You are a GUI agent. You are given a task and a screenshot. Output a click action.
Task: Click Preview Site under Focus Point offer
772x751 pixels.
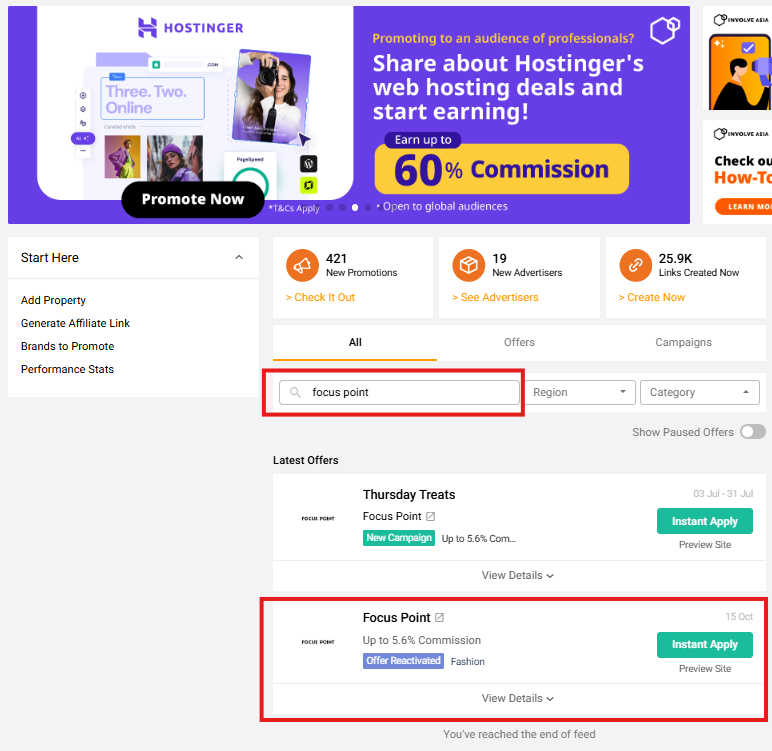click(x=705, y=669)
